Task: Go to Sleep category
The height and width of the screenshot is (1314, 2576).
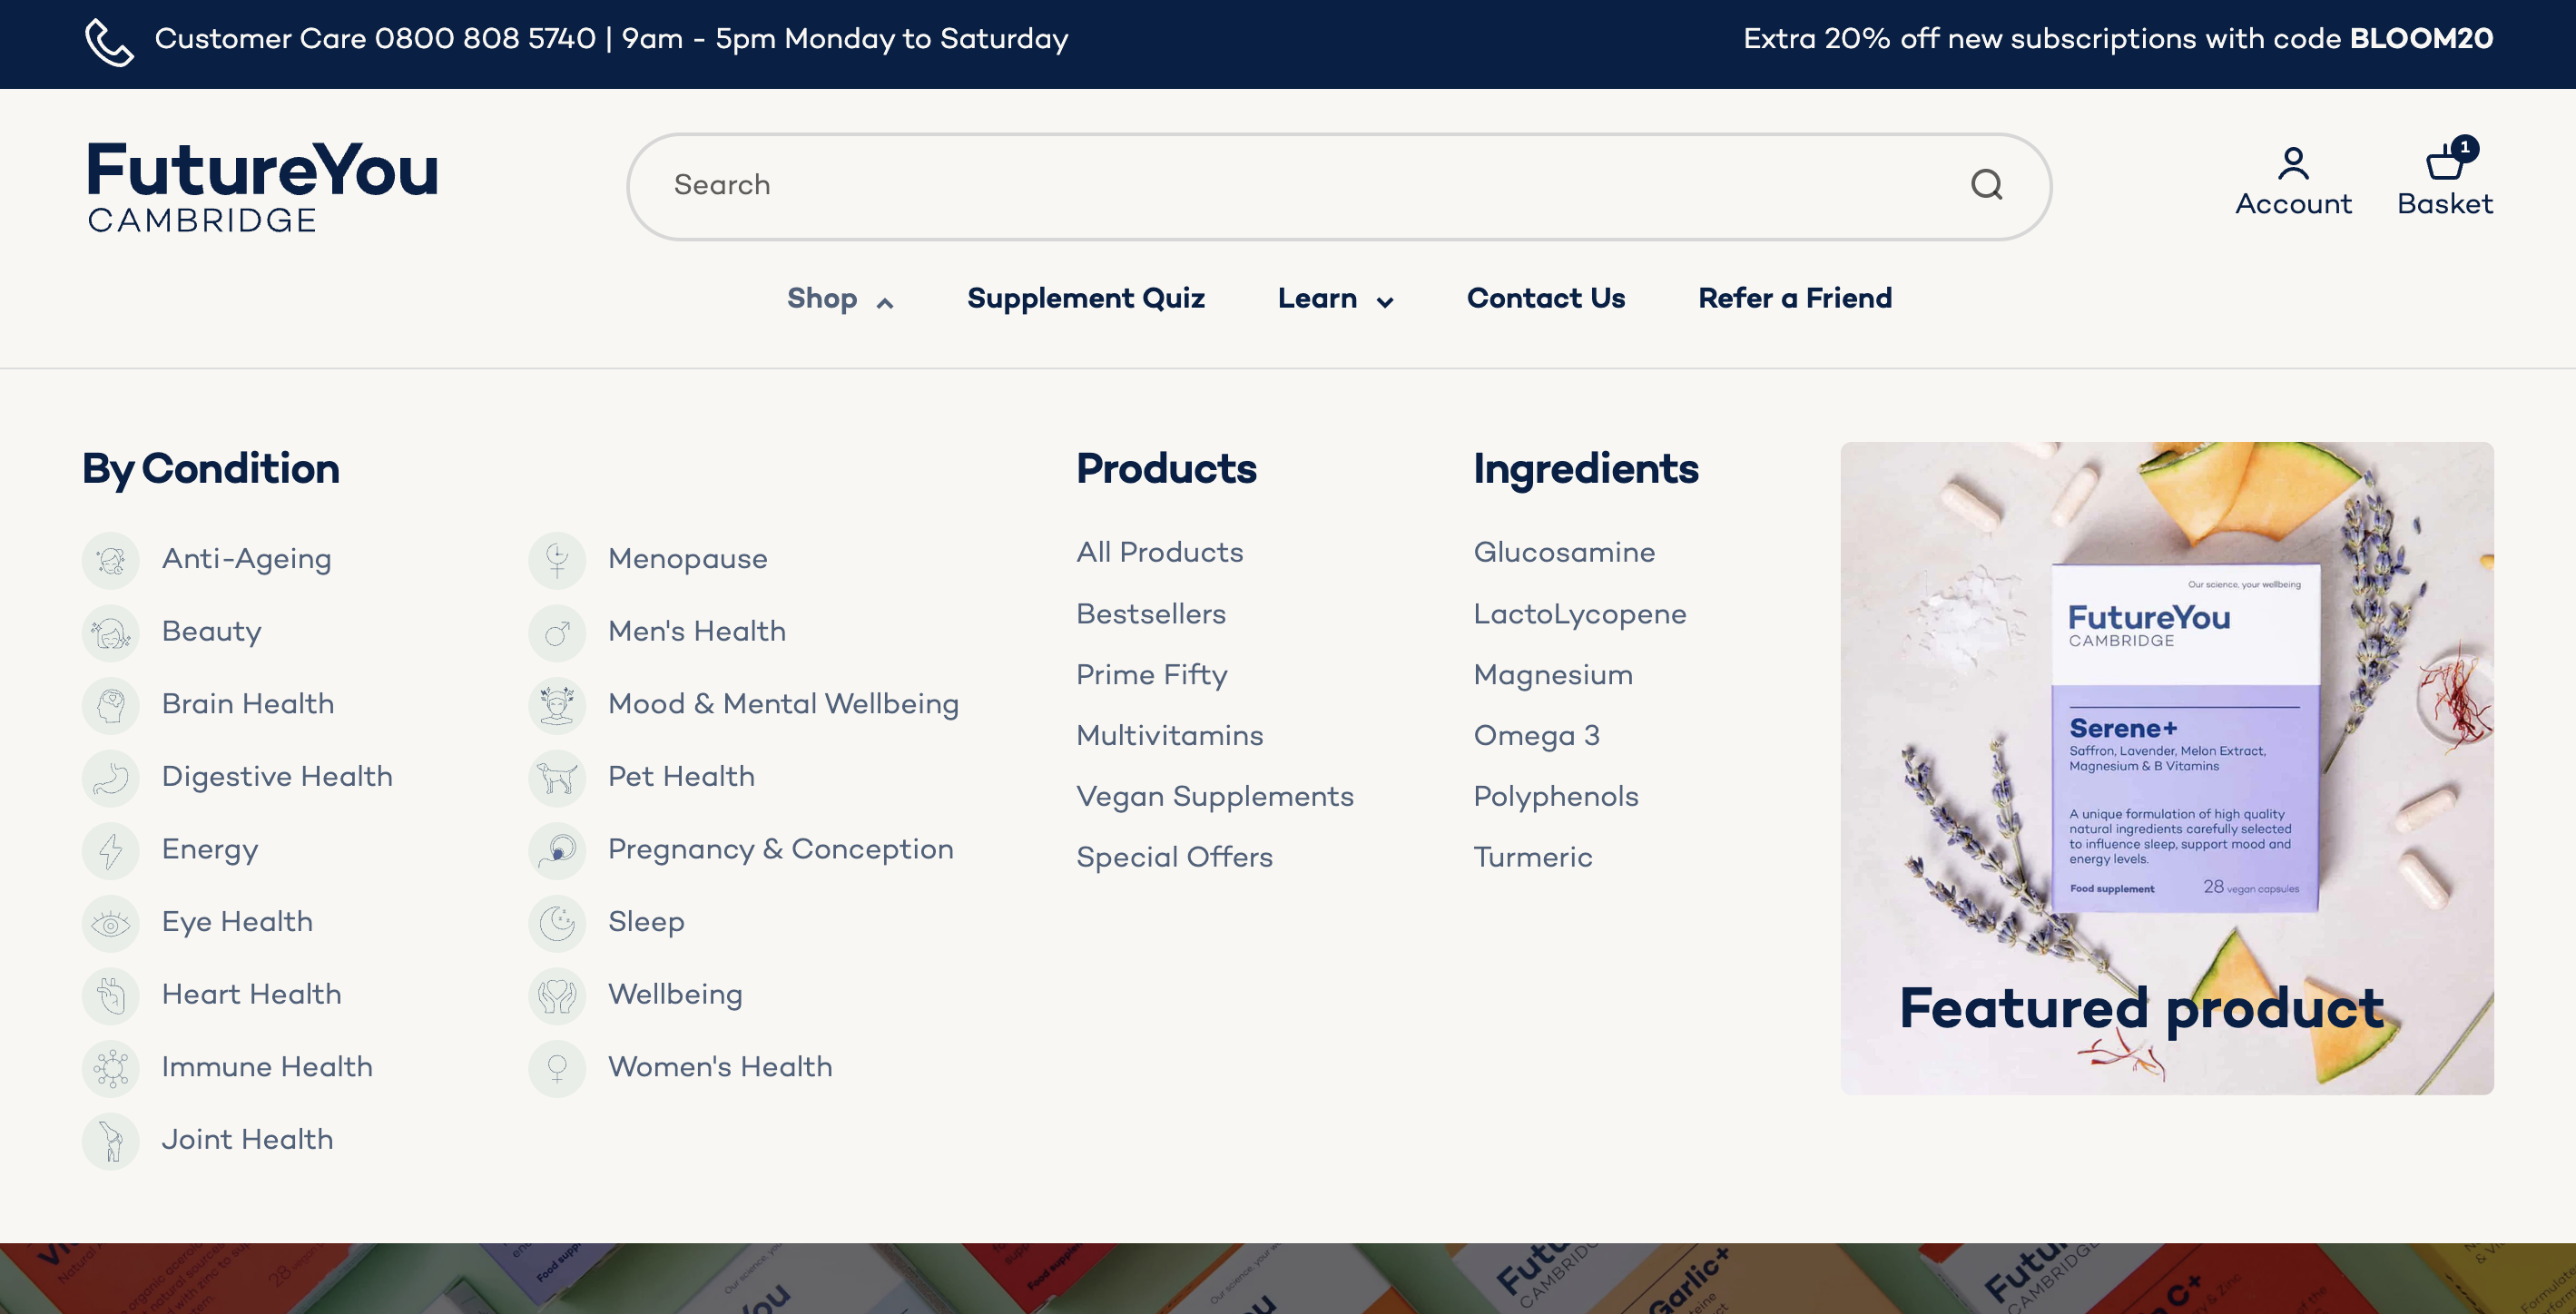Action: tap(646, 922)
